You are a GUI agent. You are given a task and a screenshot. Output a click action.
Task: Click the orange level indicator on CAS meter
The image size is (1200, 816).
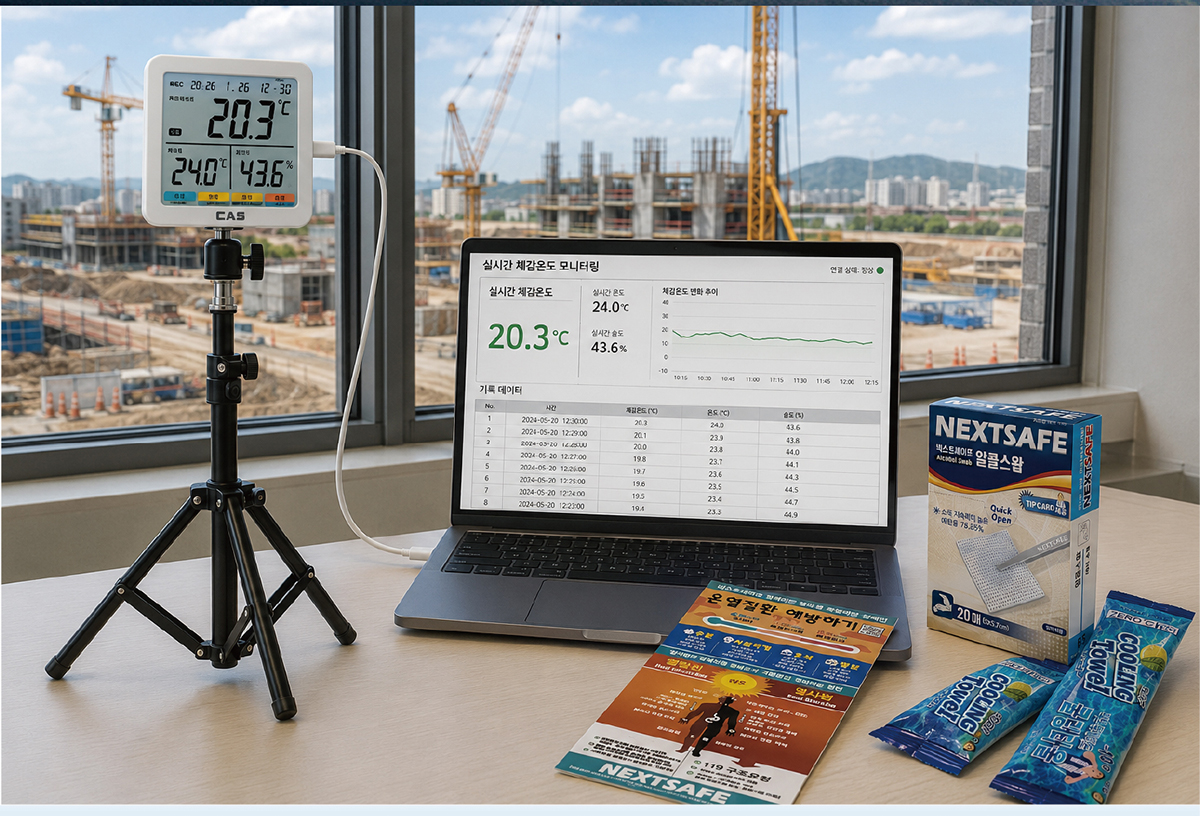[x=279, y=197]
